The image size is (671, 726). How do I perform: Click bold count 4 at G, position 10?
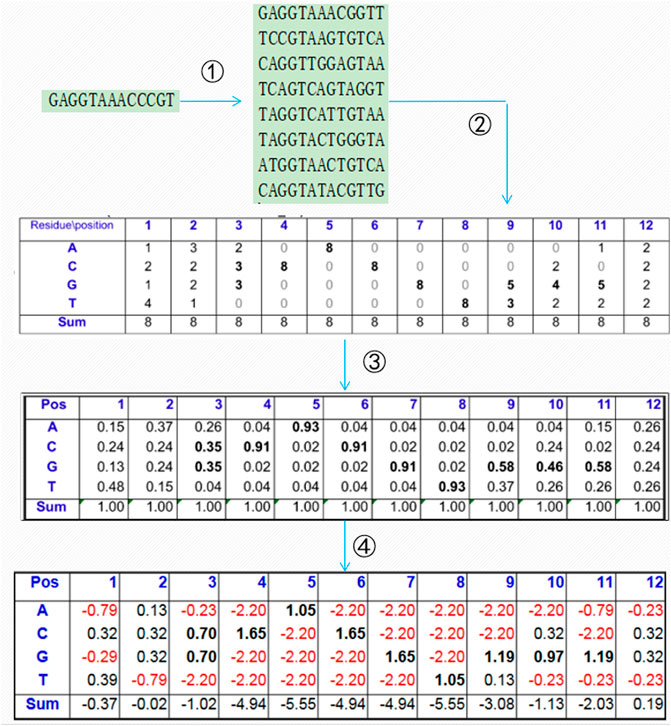point(555,285)
